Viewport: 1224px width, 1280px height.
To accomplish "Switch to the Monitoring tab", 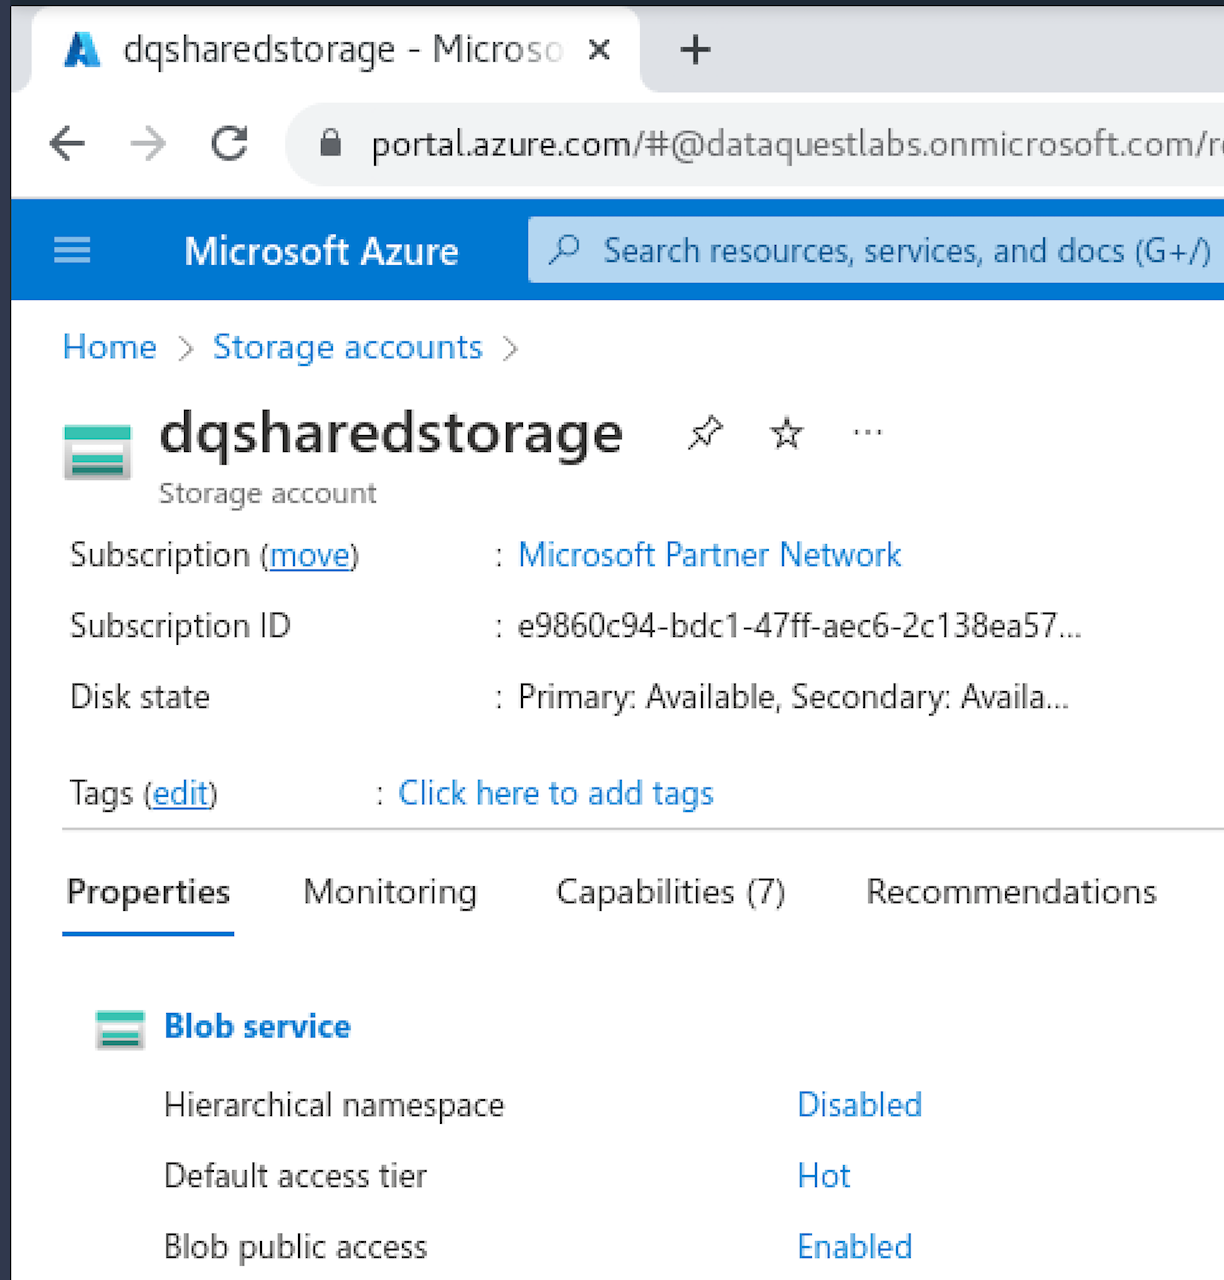I will (390, 892).
